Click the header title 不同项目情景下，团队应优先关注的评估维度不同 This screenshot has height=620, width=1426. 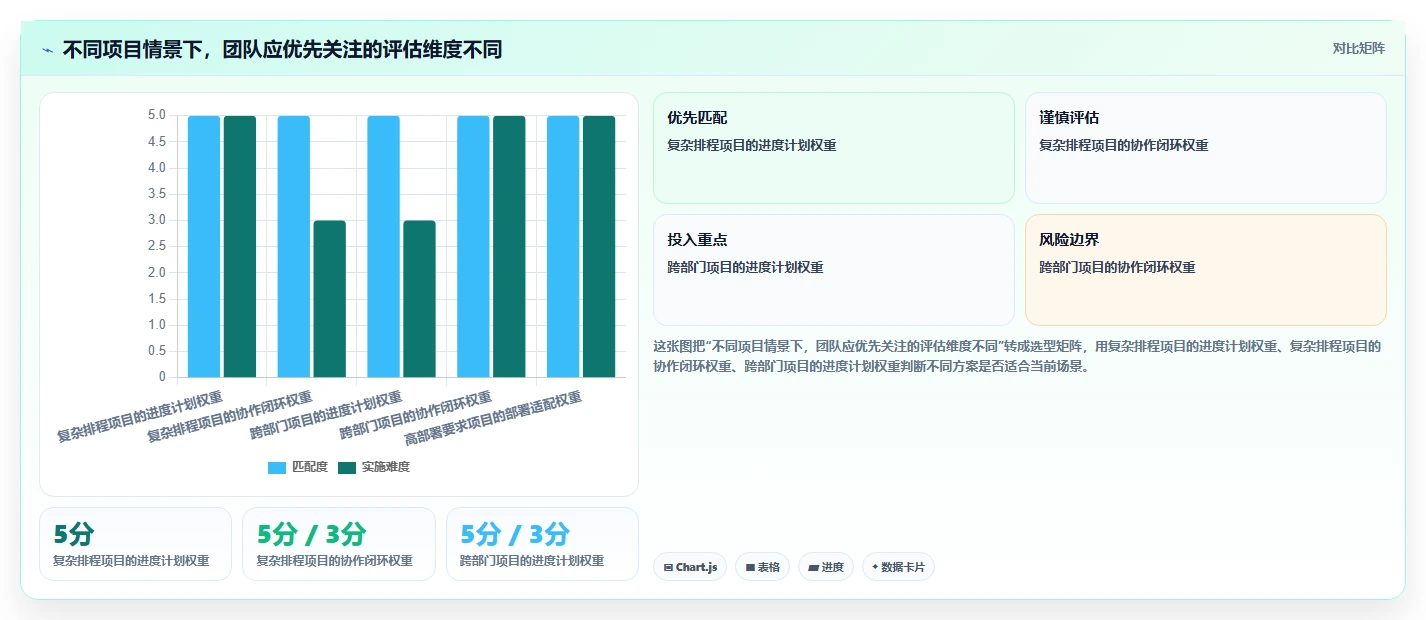(x=282, y=49)
